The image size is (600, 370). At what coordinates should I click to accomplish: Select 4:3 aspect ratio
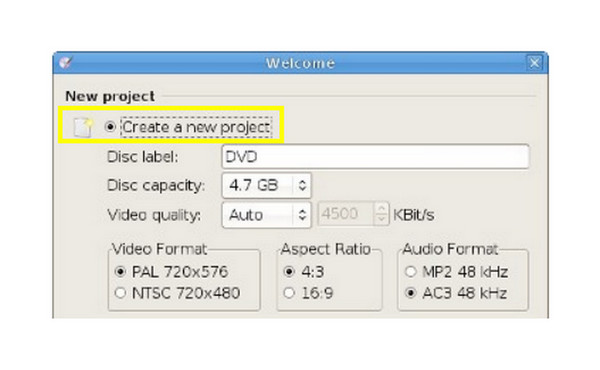[289, 272]
